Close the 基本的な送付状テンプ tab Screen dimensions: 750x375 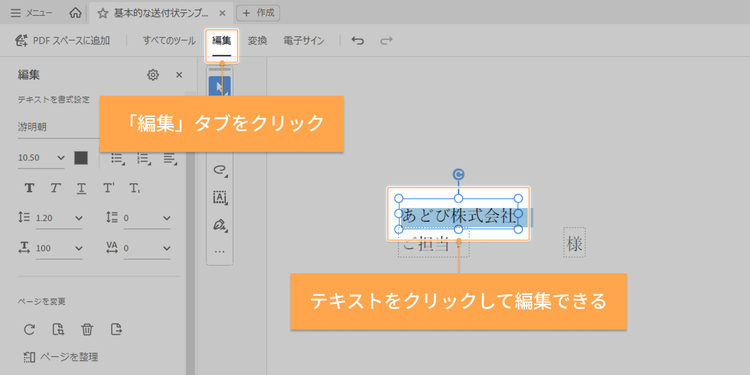click(222, 13)
